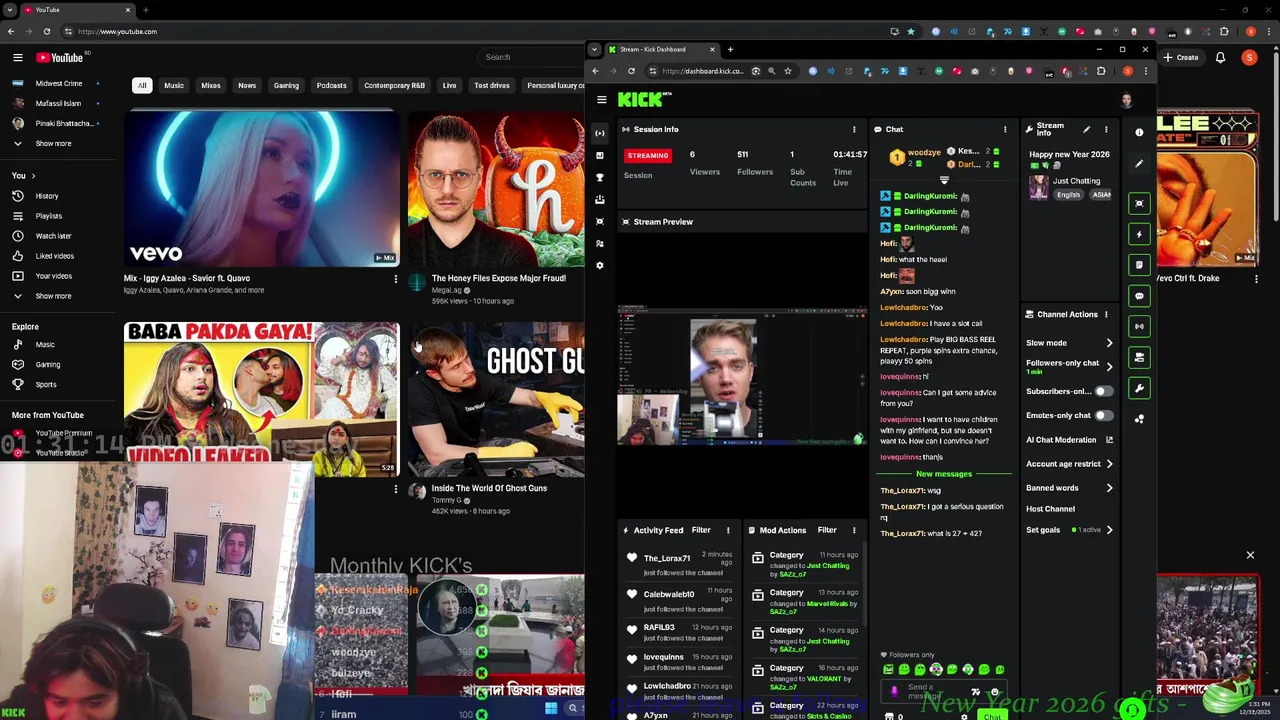Expand Account age restrict options
The image size is (1280, 720).
coord(1109,464)
